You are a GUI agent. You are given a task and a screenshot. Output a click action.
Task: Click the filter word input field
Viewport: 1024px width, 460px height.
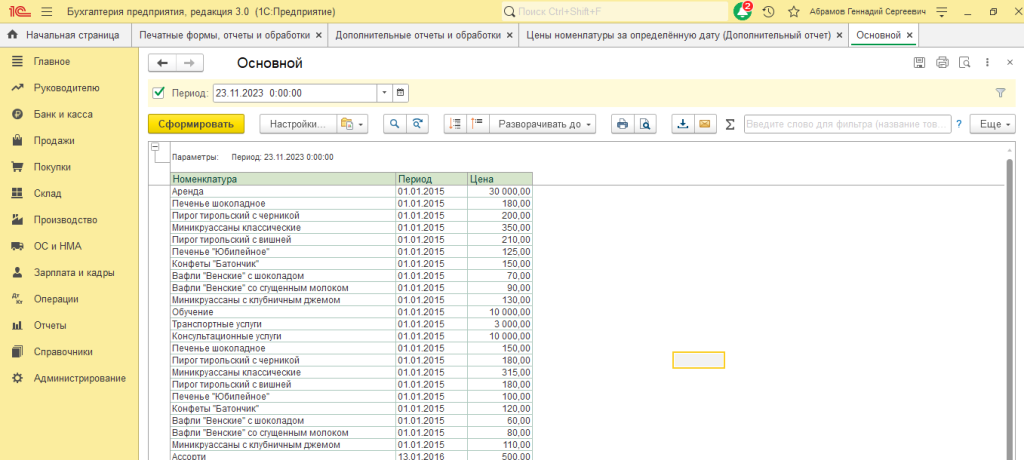(846, 124)
